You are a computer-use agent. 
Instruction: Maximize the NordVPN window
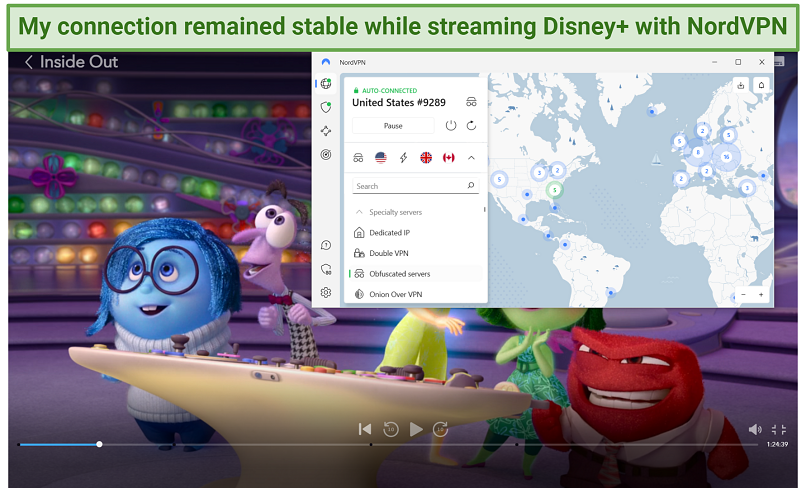[x=738, y=62]
